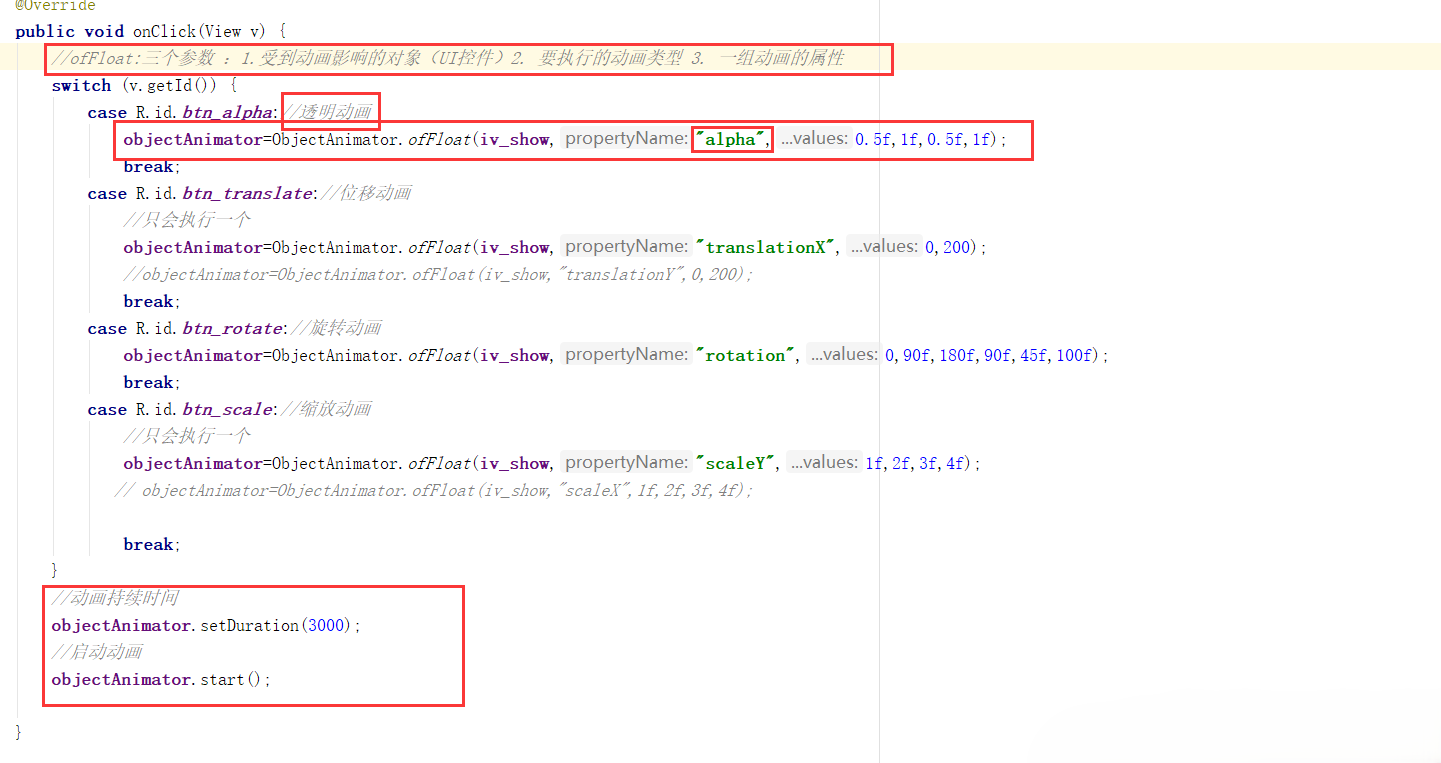Click the 'switch' keyword

[x=81, y=85]
